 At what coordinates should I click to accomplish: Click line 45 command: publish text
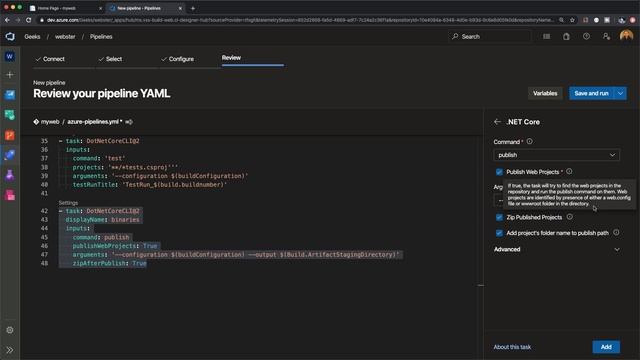101,237
